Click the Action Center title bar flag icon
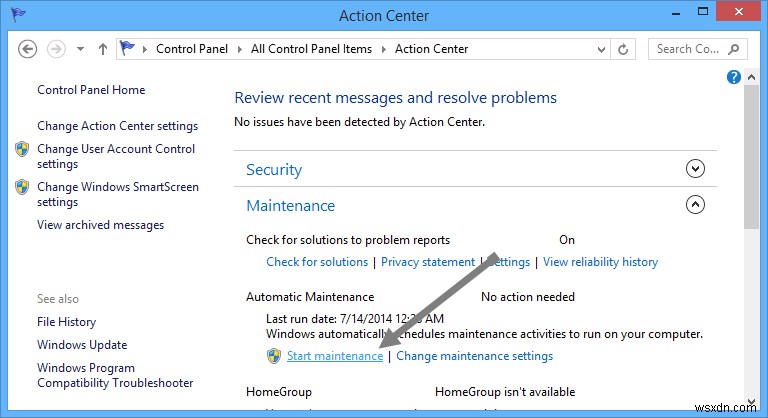This screenshot has height=418, width=768. (18, 15)
